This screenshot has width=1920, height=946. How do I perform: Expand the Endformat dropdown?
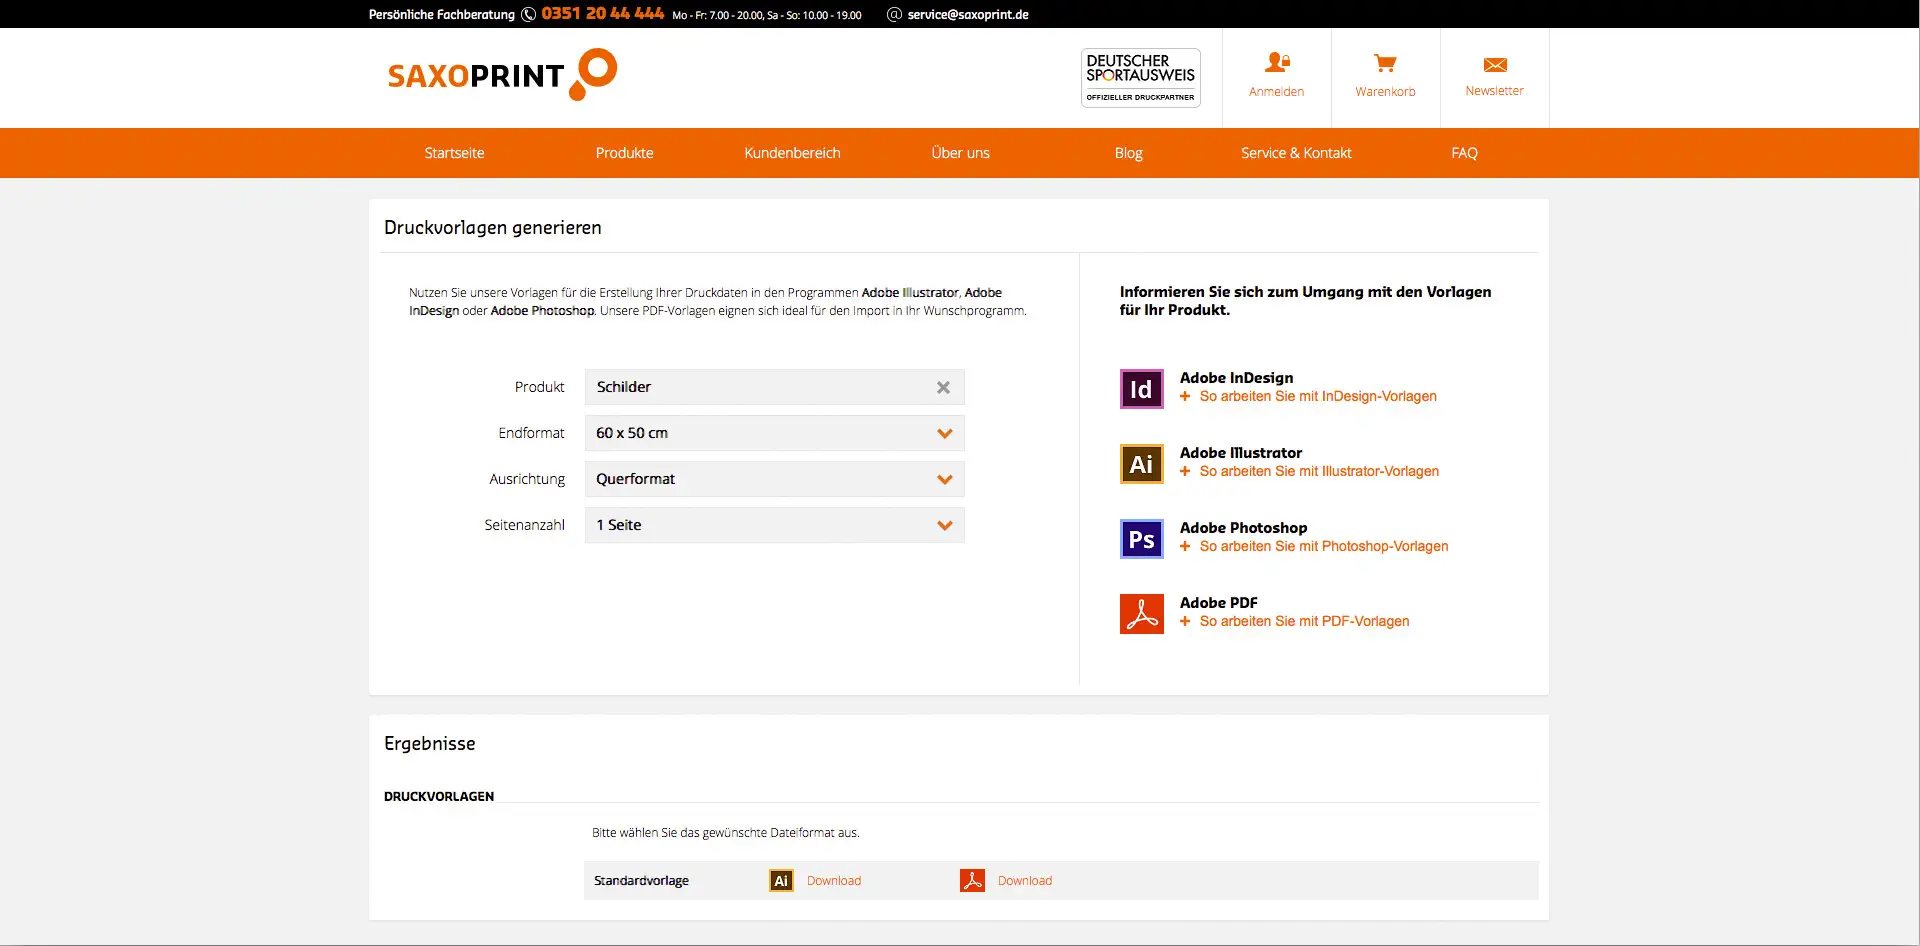[x=944, y=434]
